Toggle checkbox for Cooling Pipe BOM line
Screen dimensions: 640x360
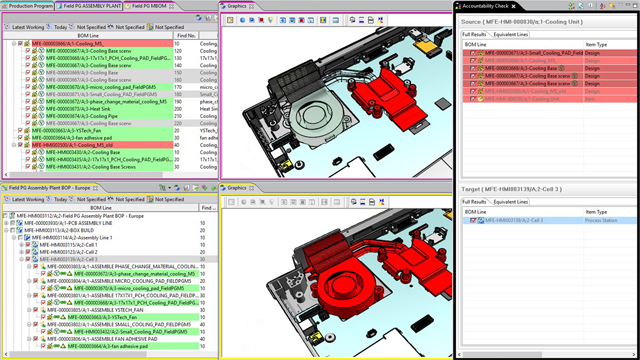tap(28, 116)
